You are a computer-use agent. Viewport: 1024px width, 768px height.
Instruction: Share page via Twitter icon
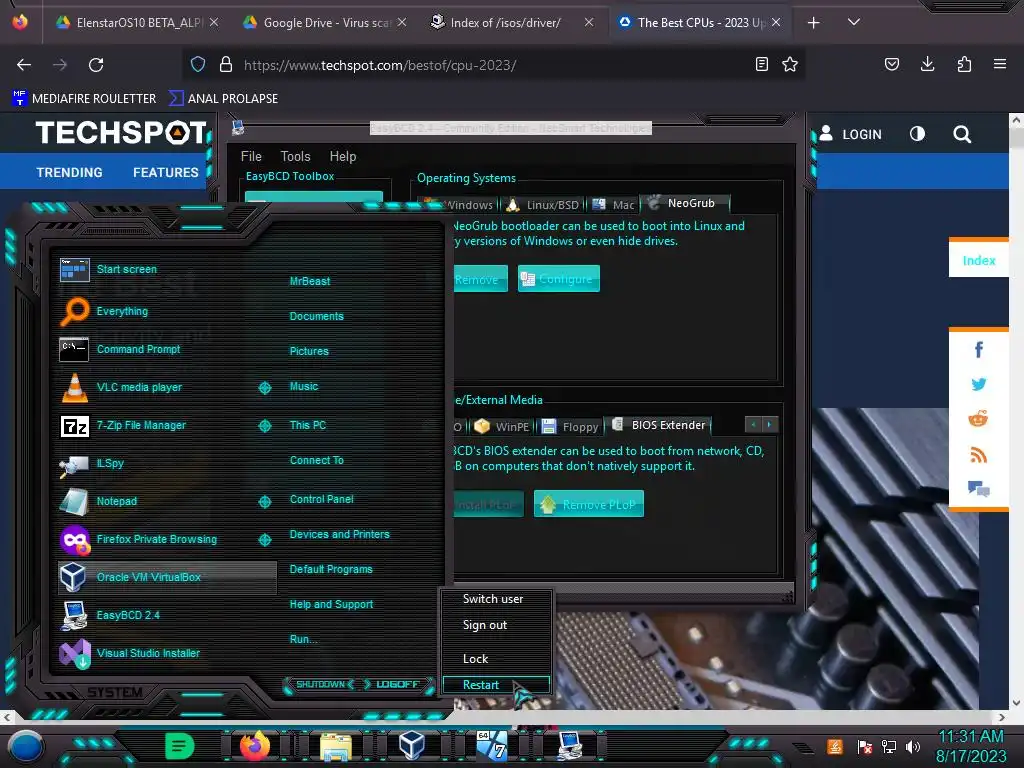(978, 384)
